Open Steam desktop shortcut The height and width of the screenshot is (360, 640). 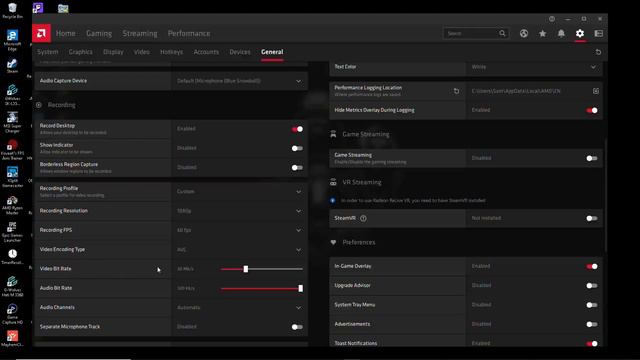point(12,66)
